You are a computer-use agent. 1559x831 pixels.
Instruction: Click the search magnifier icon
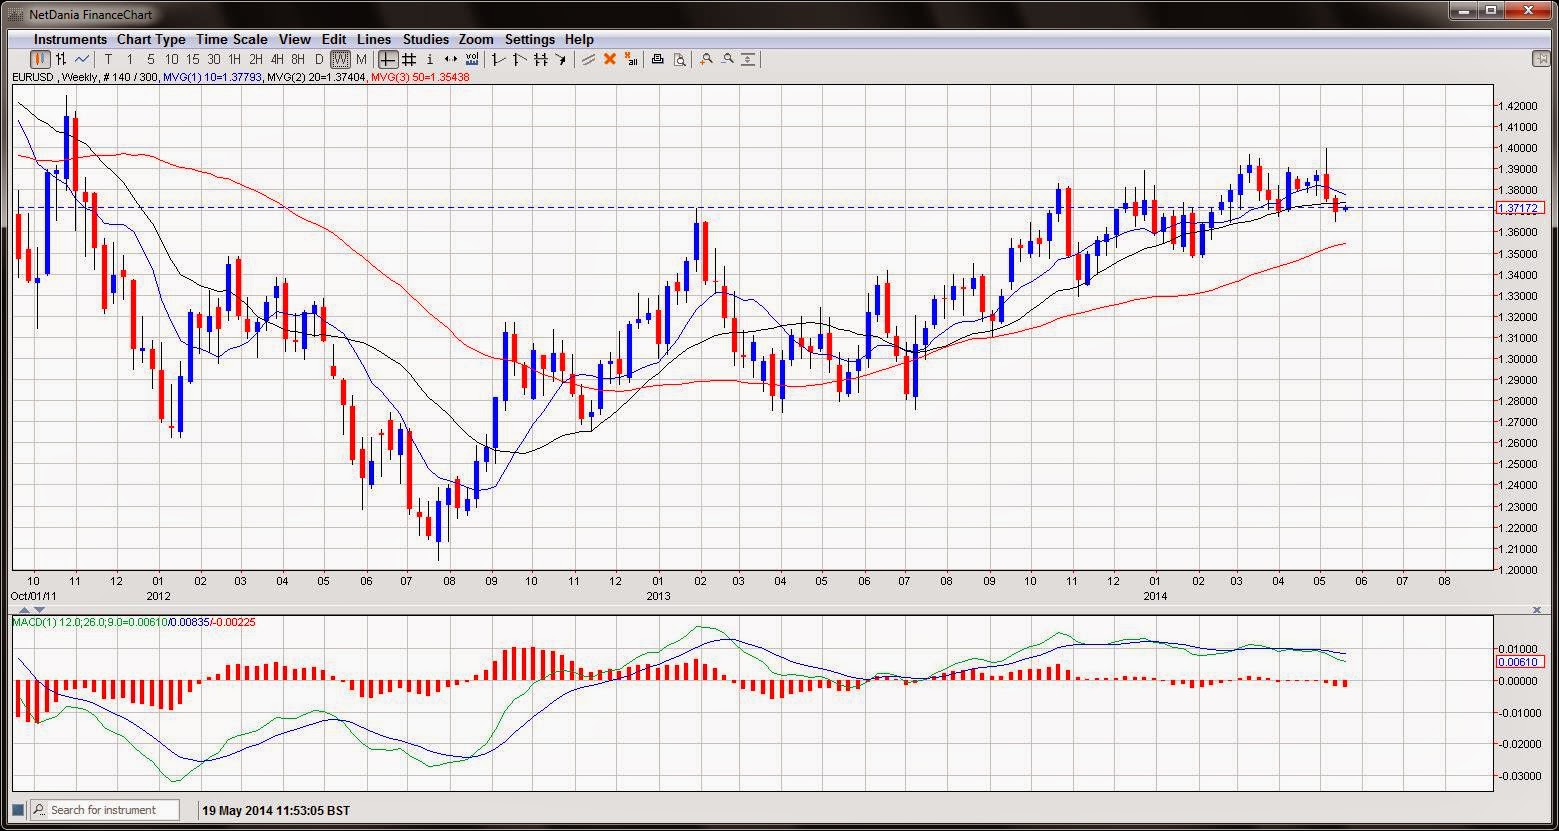(x=39, y=810)
